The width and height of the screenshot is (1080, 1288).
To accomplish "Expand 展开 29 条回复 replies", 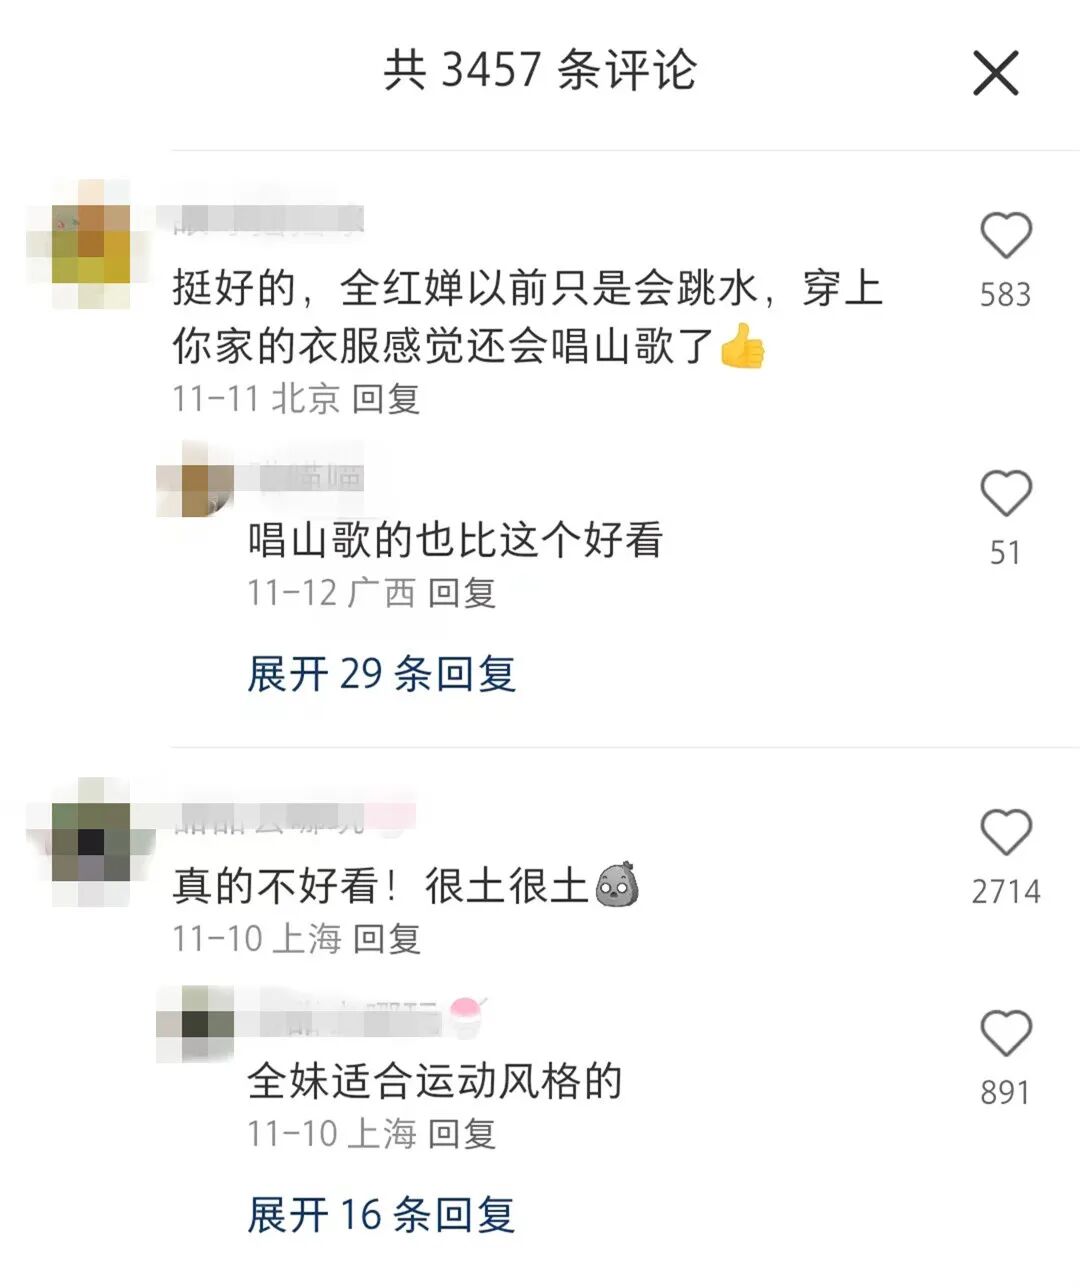I will (381, 674).
